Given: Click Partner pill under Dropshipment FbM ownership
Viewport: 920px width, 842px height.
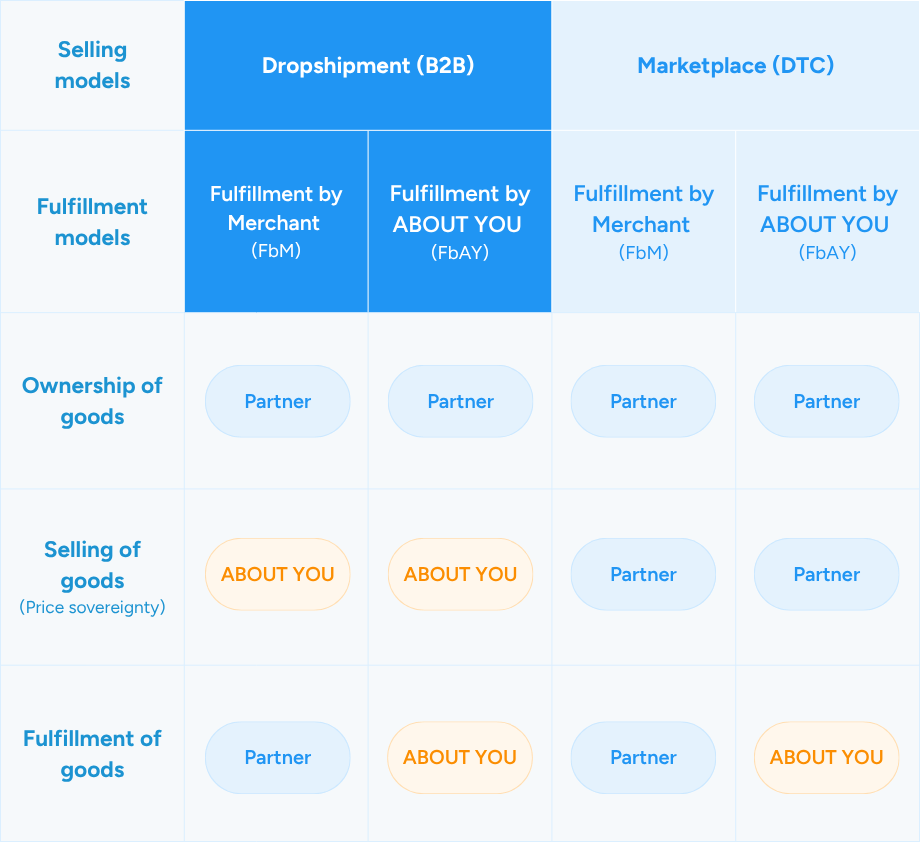Looking at the screenshot, I should click(278, 401).
